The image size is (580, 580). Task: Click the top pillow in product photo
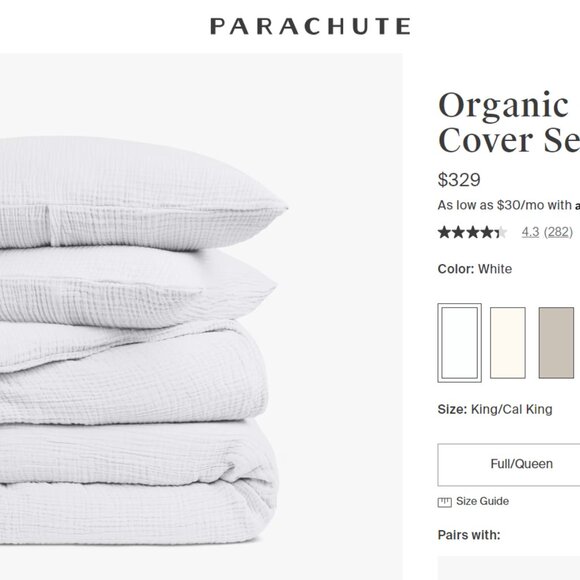click(141, 192)
